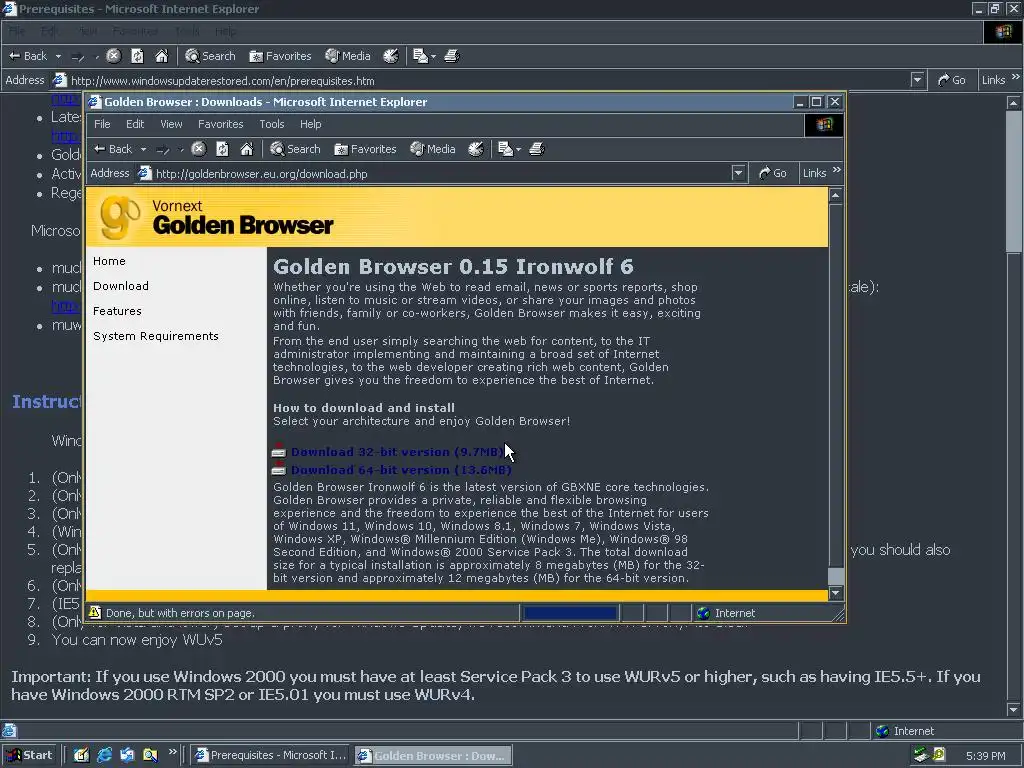
Task: Open Media in Prerequisites window toolbar
Action: (347, 56)
